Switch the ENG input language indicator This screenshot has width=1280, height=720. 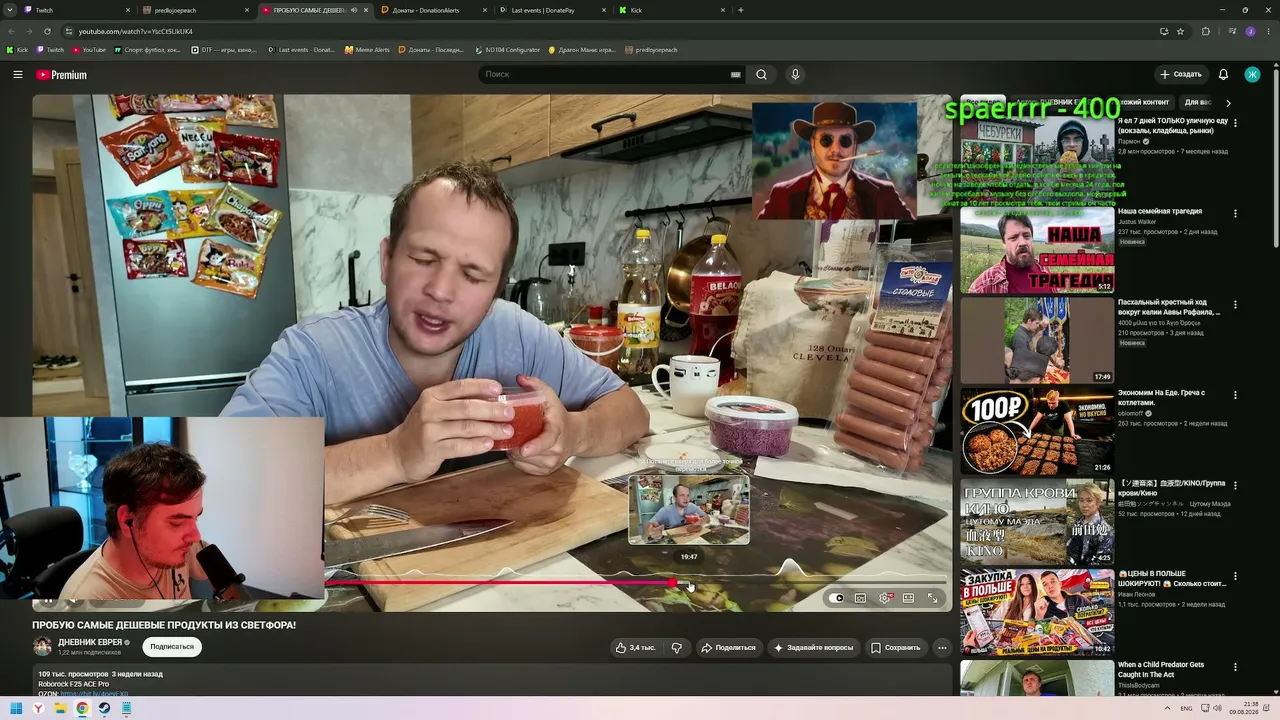coord(1187,709)
